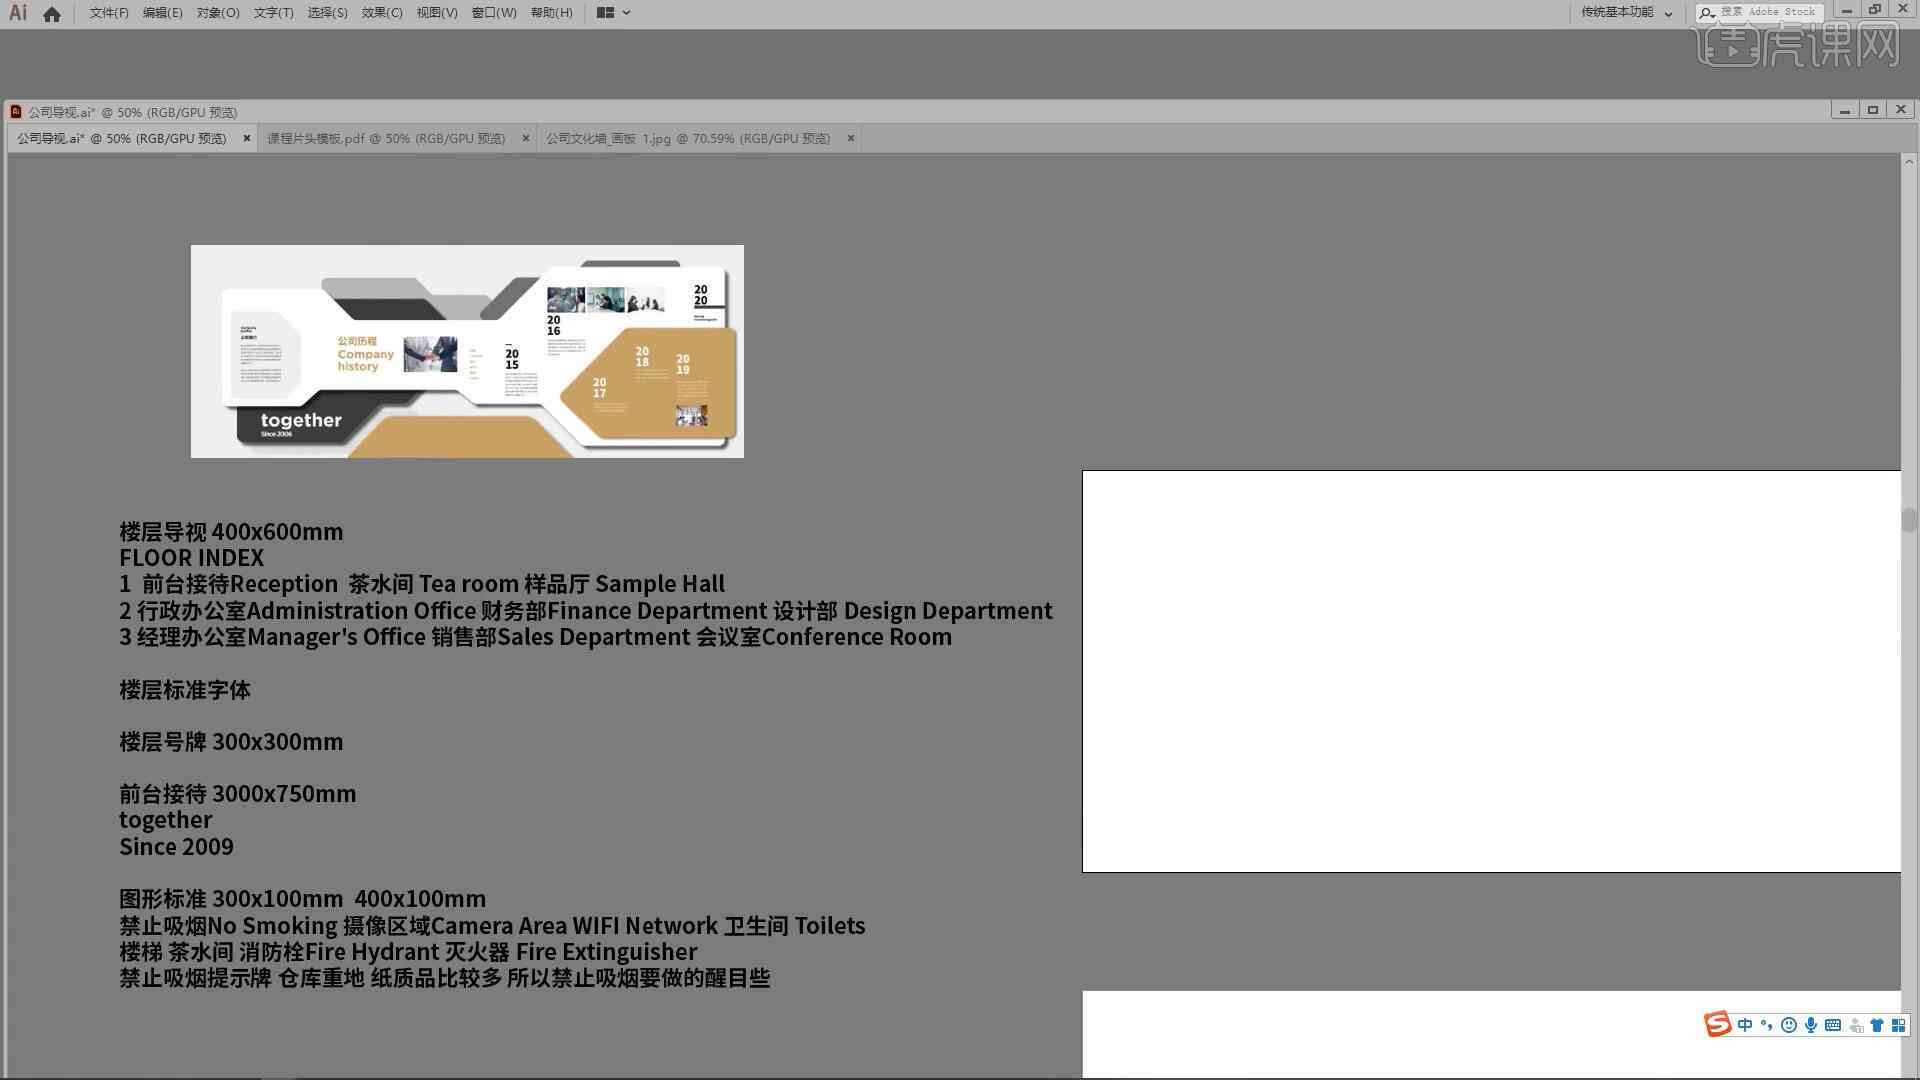Click the close button on 课程片头模版.pdf tab

pos(526,138)
